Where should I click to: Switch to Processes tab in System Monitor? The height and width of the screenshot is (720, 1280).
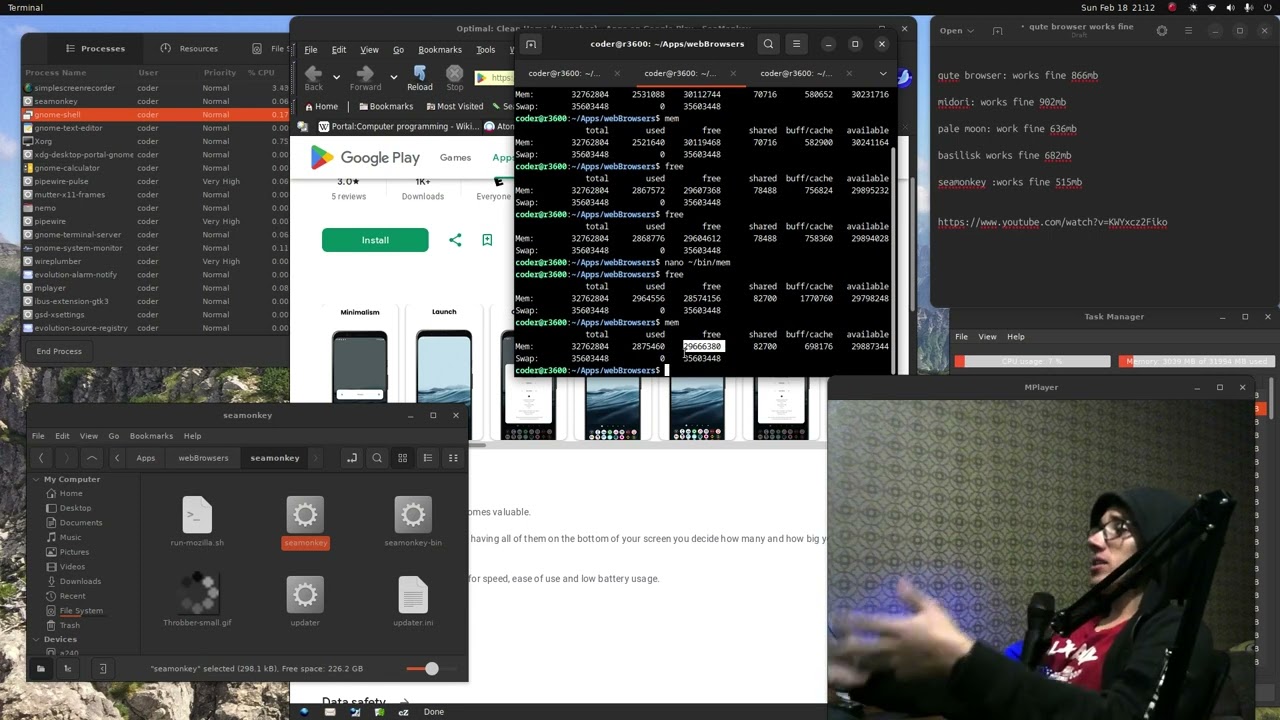pos(95,48)
